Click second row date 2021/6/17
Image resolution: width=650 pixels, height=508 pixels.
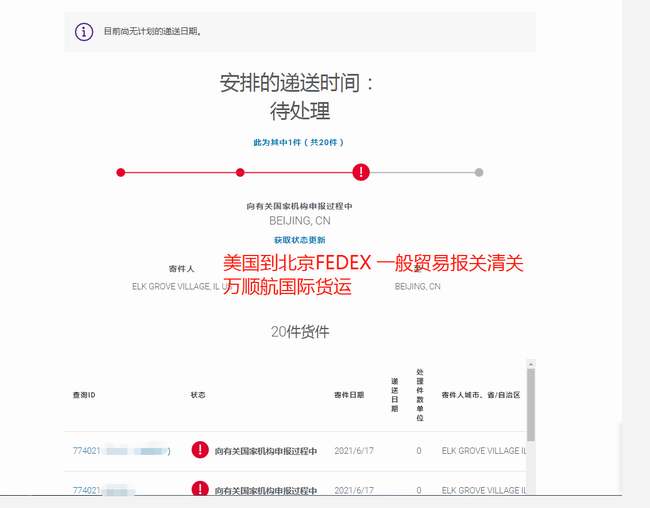click(354, 490)
